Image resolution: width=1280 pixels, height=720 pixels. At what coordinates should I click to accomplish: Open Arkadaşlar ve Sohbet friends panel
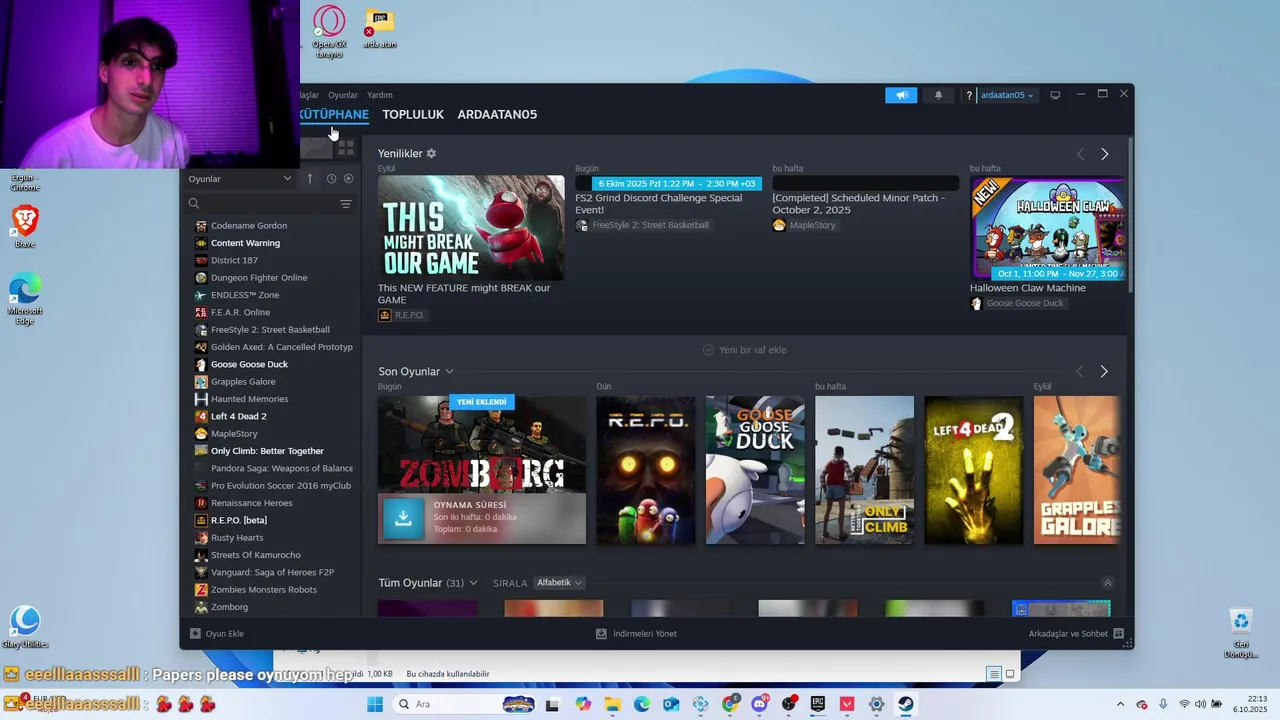coord(1076,633)
